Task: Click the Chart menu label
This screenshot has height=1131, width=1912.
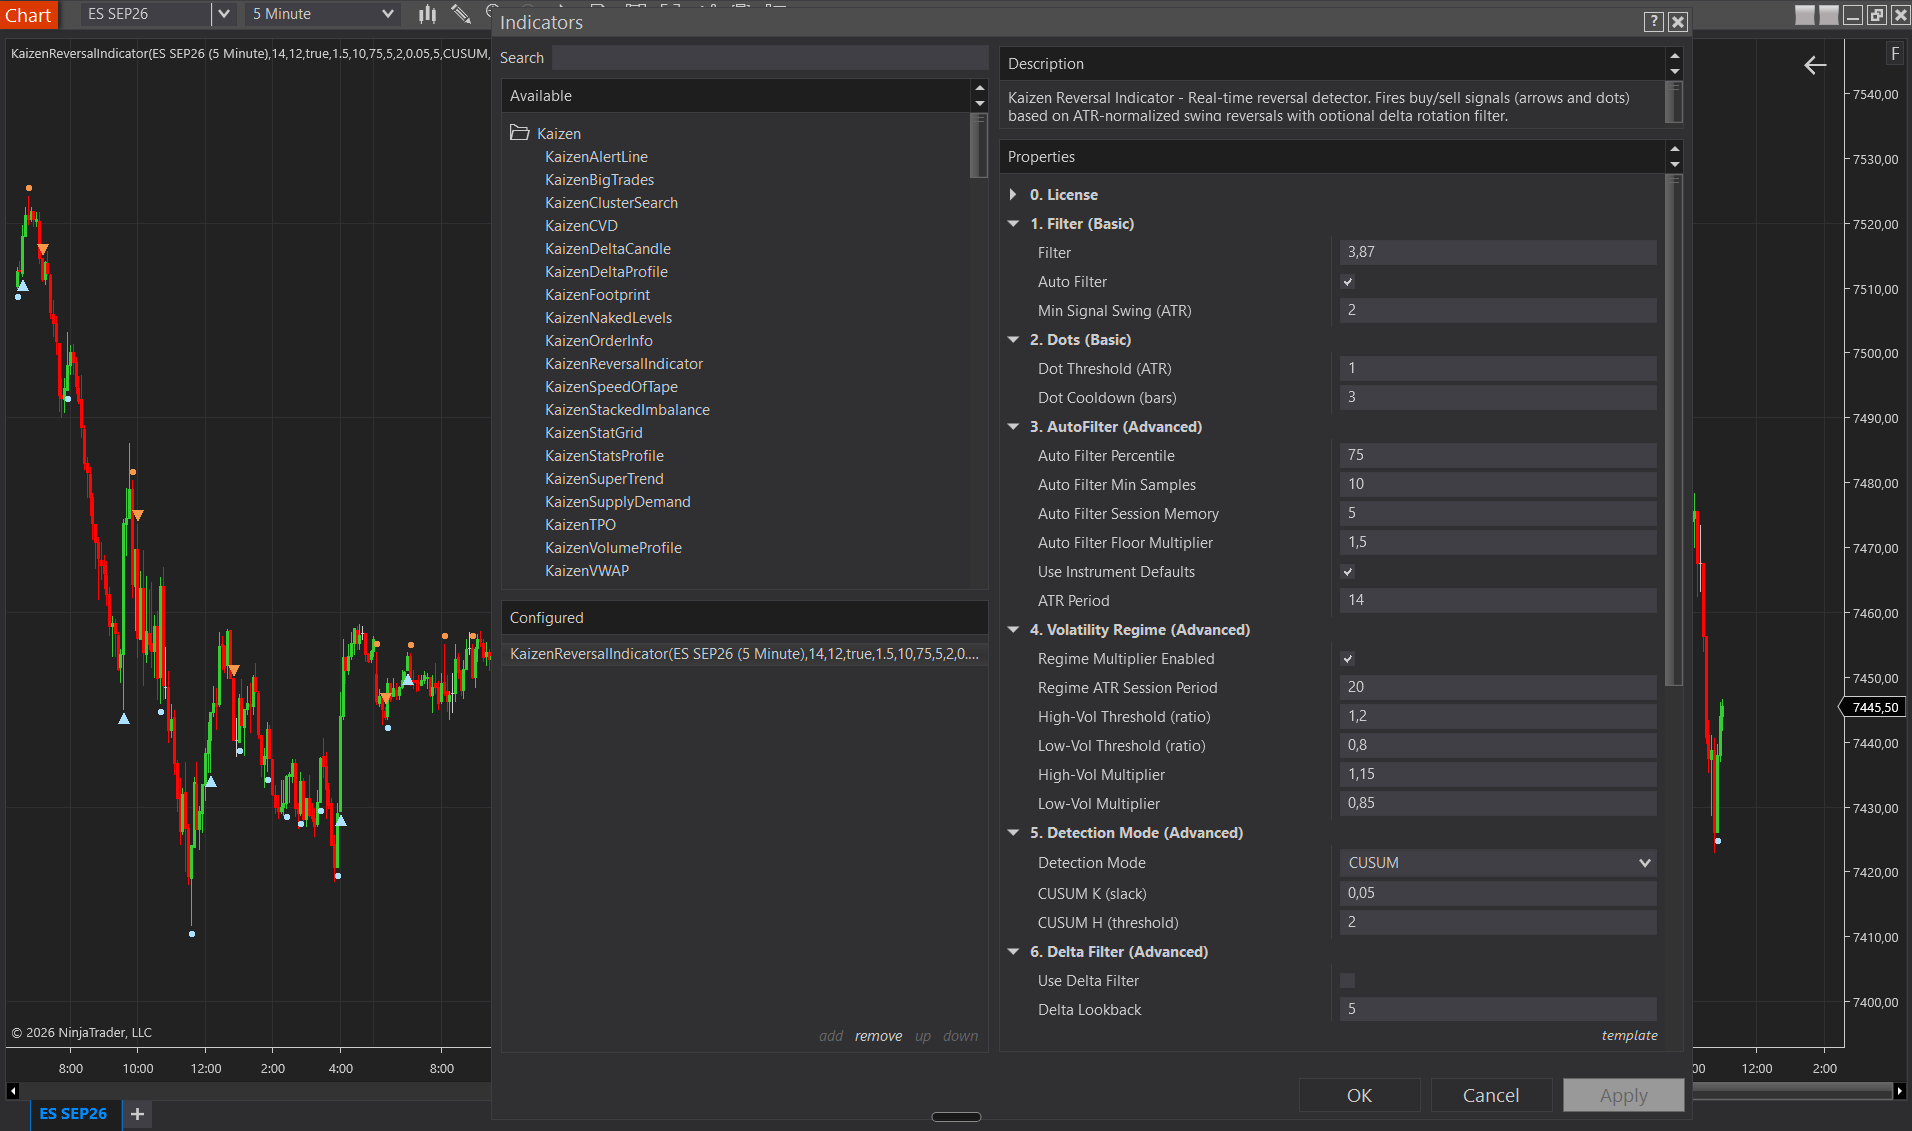Action: coord(28,15)
